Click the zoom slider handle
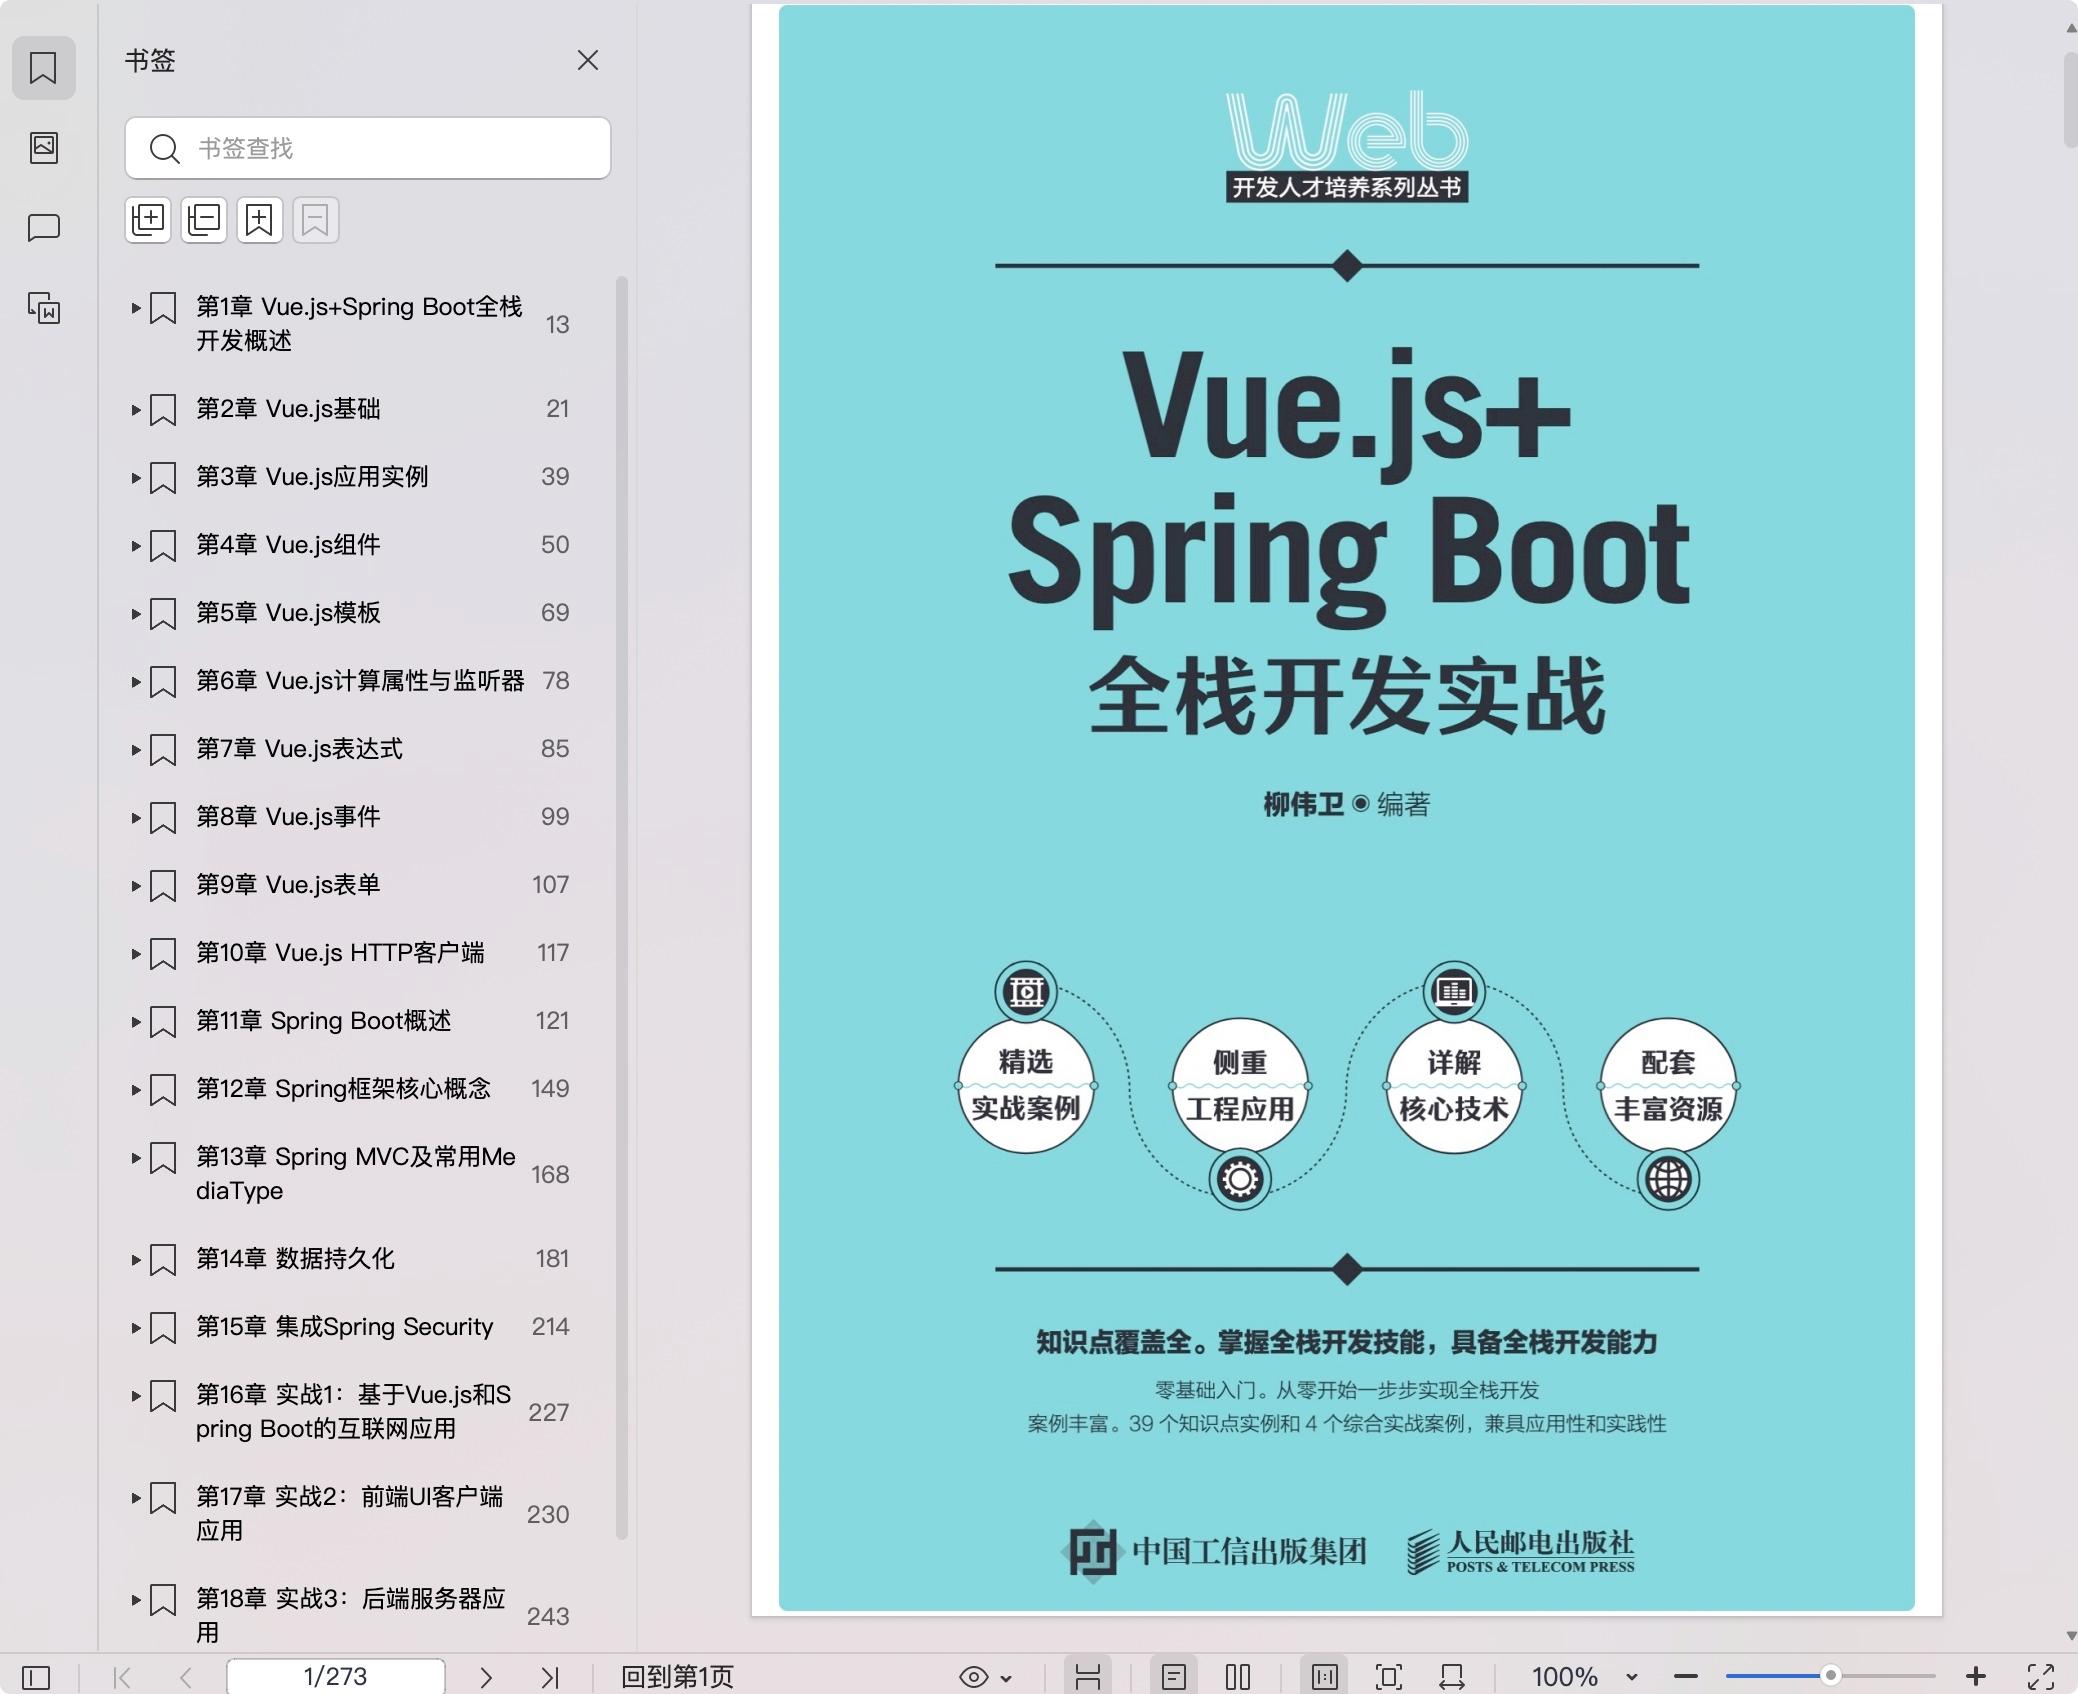 1830,1676
